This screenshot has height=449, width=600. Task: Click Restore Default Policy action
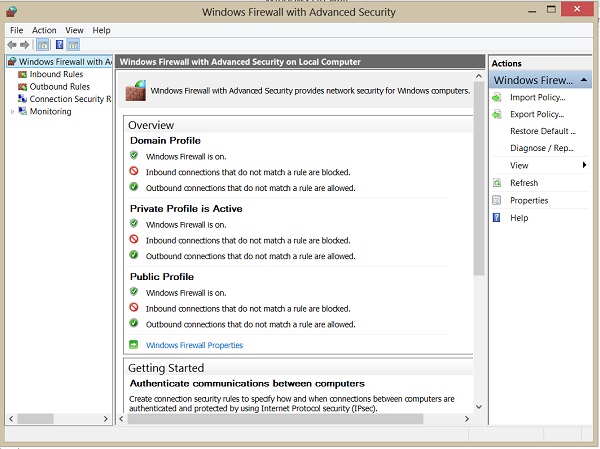point(543,131)
